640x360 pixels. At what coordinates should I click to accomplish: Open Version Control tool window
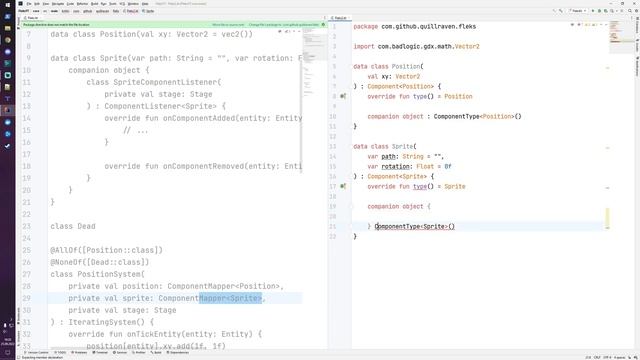pyautogui.click(x=36, y=352)
